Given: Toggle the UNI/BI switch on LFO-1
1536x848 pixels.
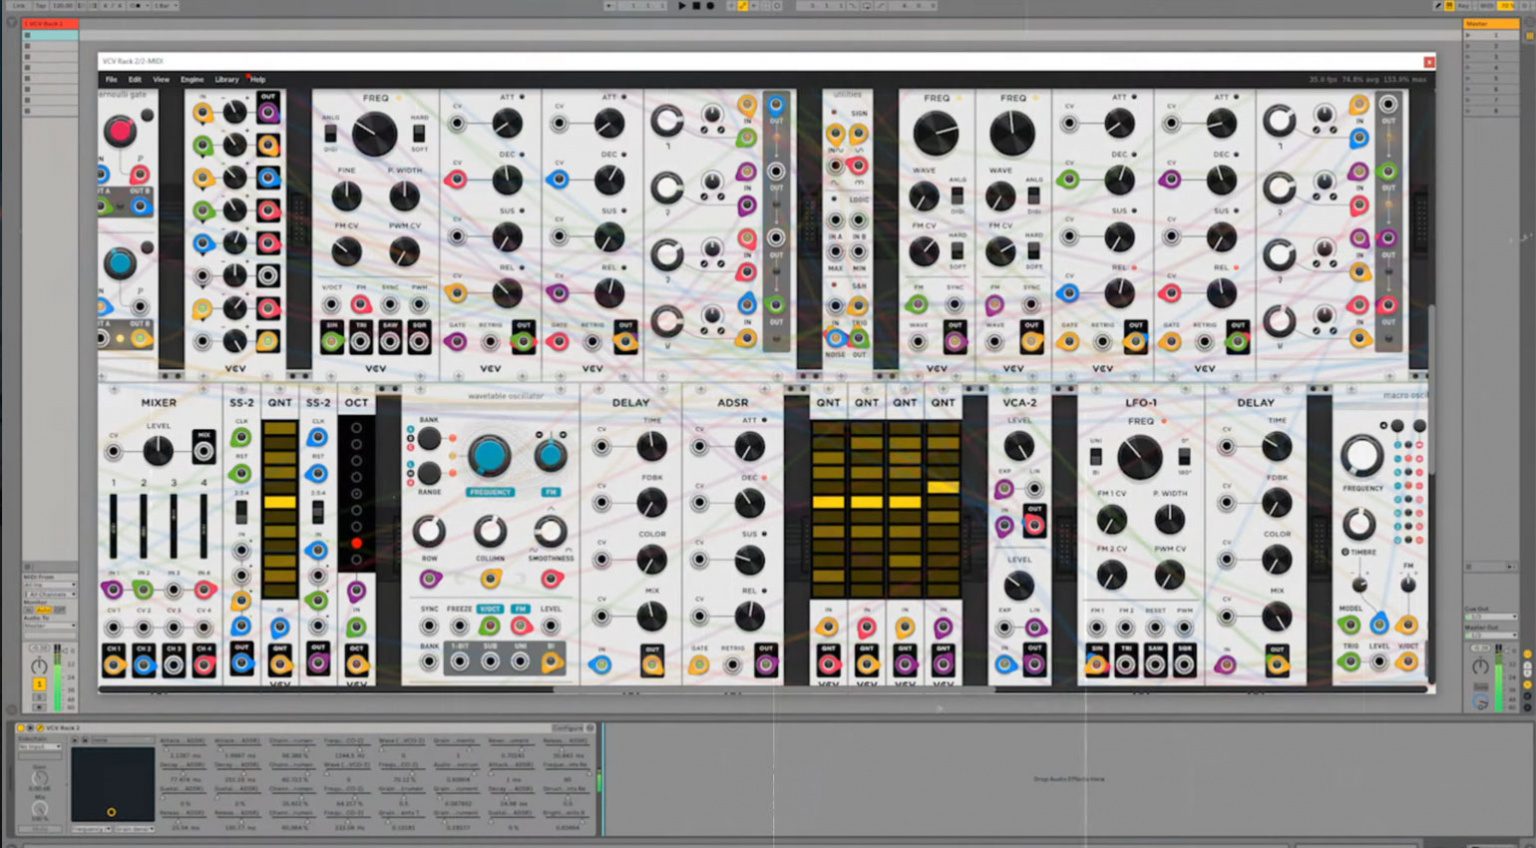Looking at the screenshot, I should click(x=1096, y=454).
